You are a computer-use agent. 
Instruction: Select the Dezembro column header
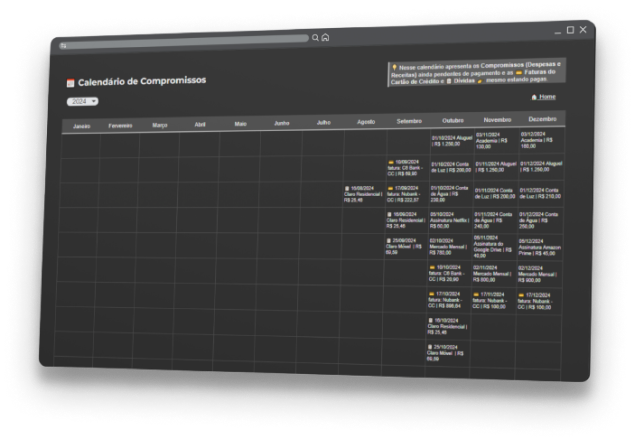coord(542,119)
